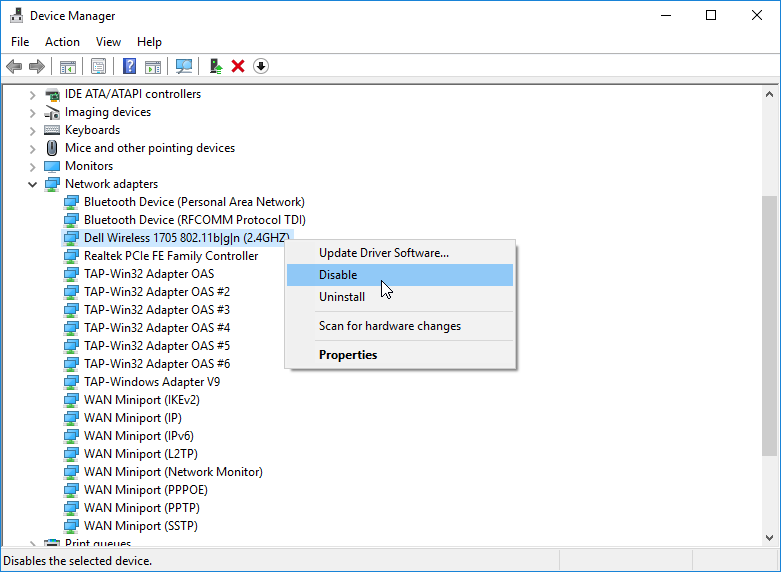This screenshot has width=781, height=572.
Task: Select WAN Miniport (Network Monitor)
Action: 173,472
